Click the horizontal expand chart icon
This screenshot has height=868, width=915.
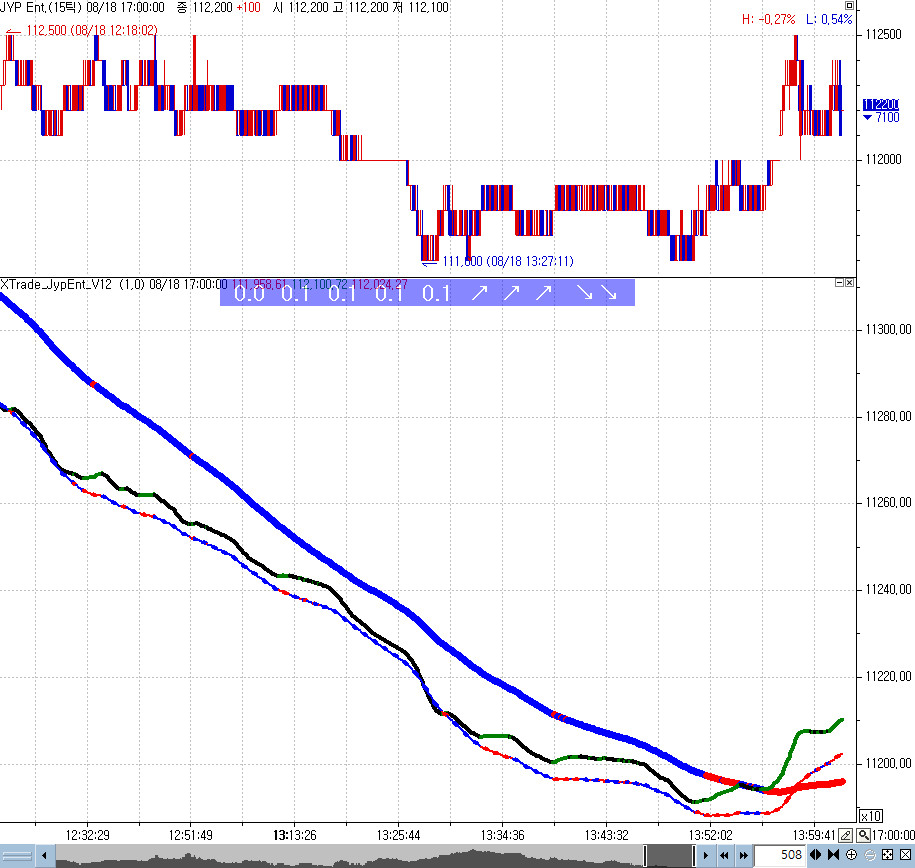(816, 855)
